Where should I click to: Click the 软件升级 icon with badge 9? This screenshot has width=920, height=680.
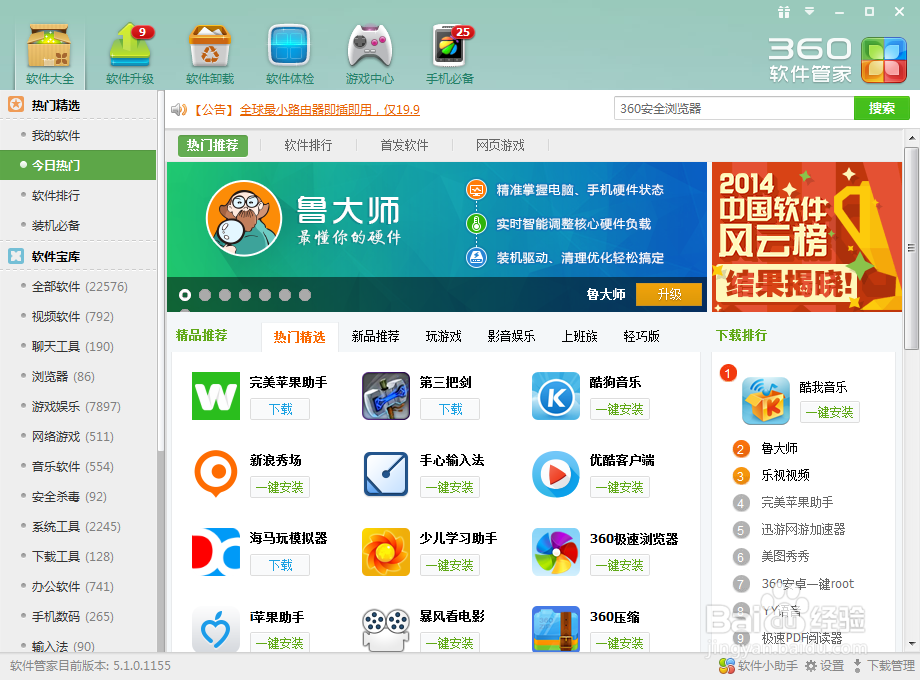click(x=128, y=45)
